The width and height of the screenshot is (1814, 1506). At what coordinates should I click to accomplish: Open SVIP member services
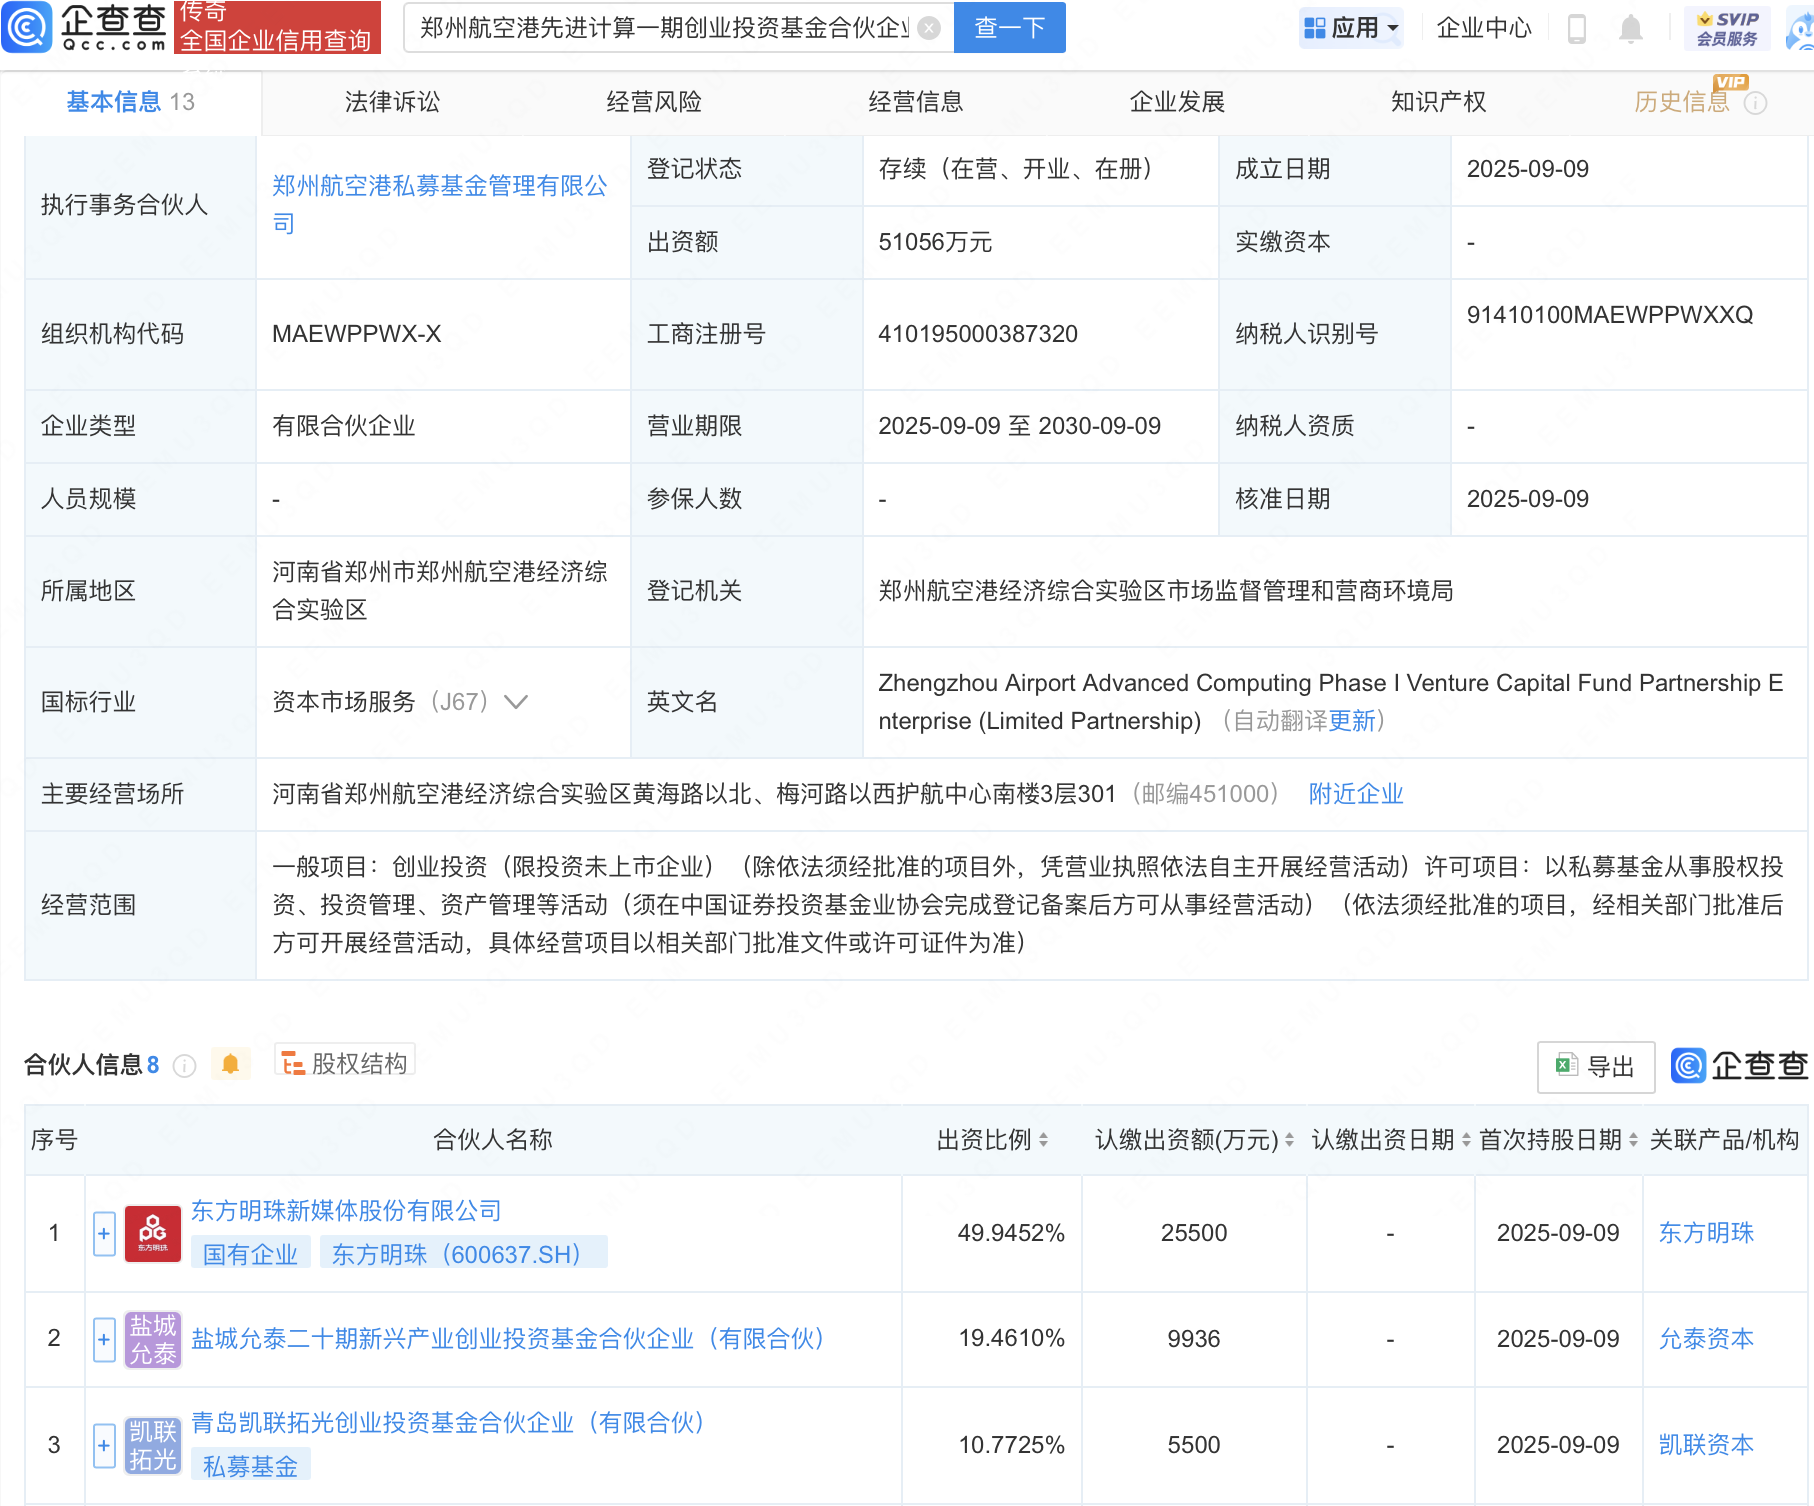1727,28
